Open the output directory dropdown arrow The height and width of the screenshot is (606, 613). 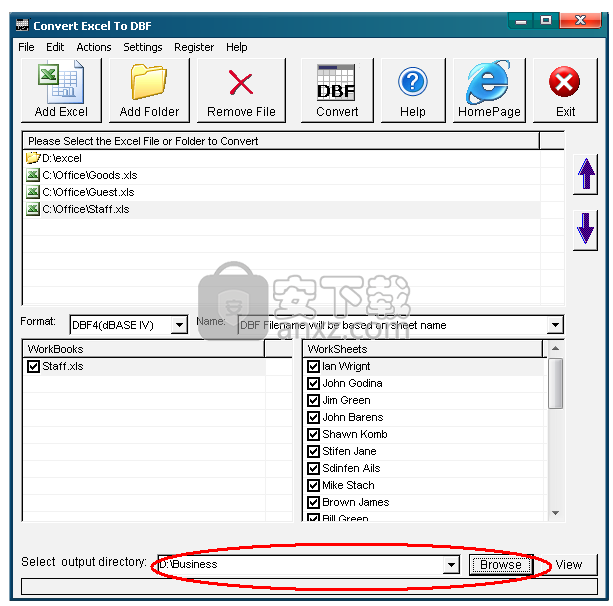click(x=451, y=565)
